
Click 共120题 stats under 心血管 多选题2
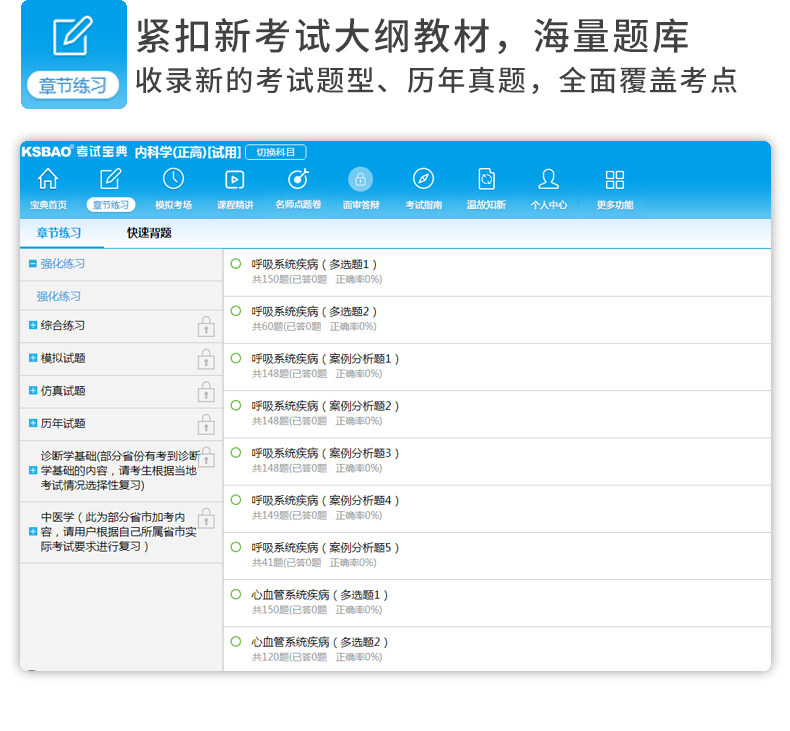coord(317,657)
